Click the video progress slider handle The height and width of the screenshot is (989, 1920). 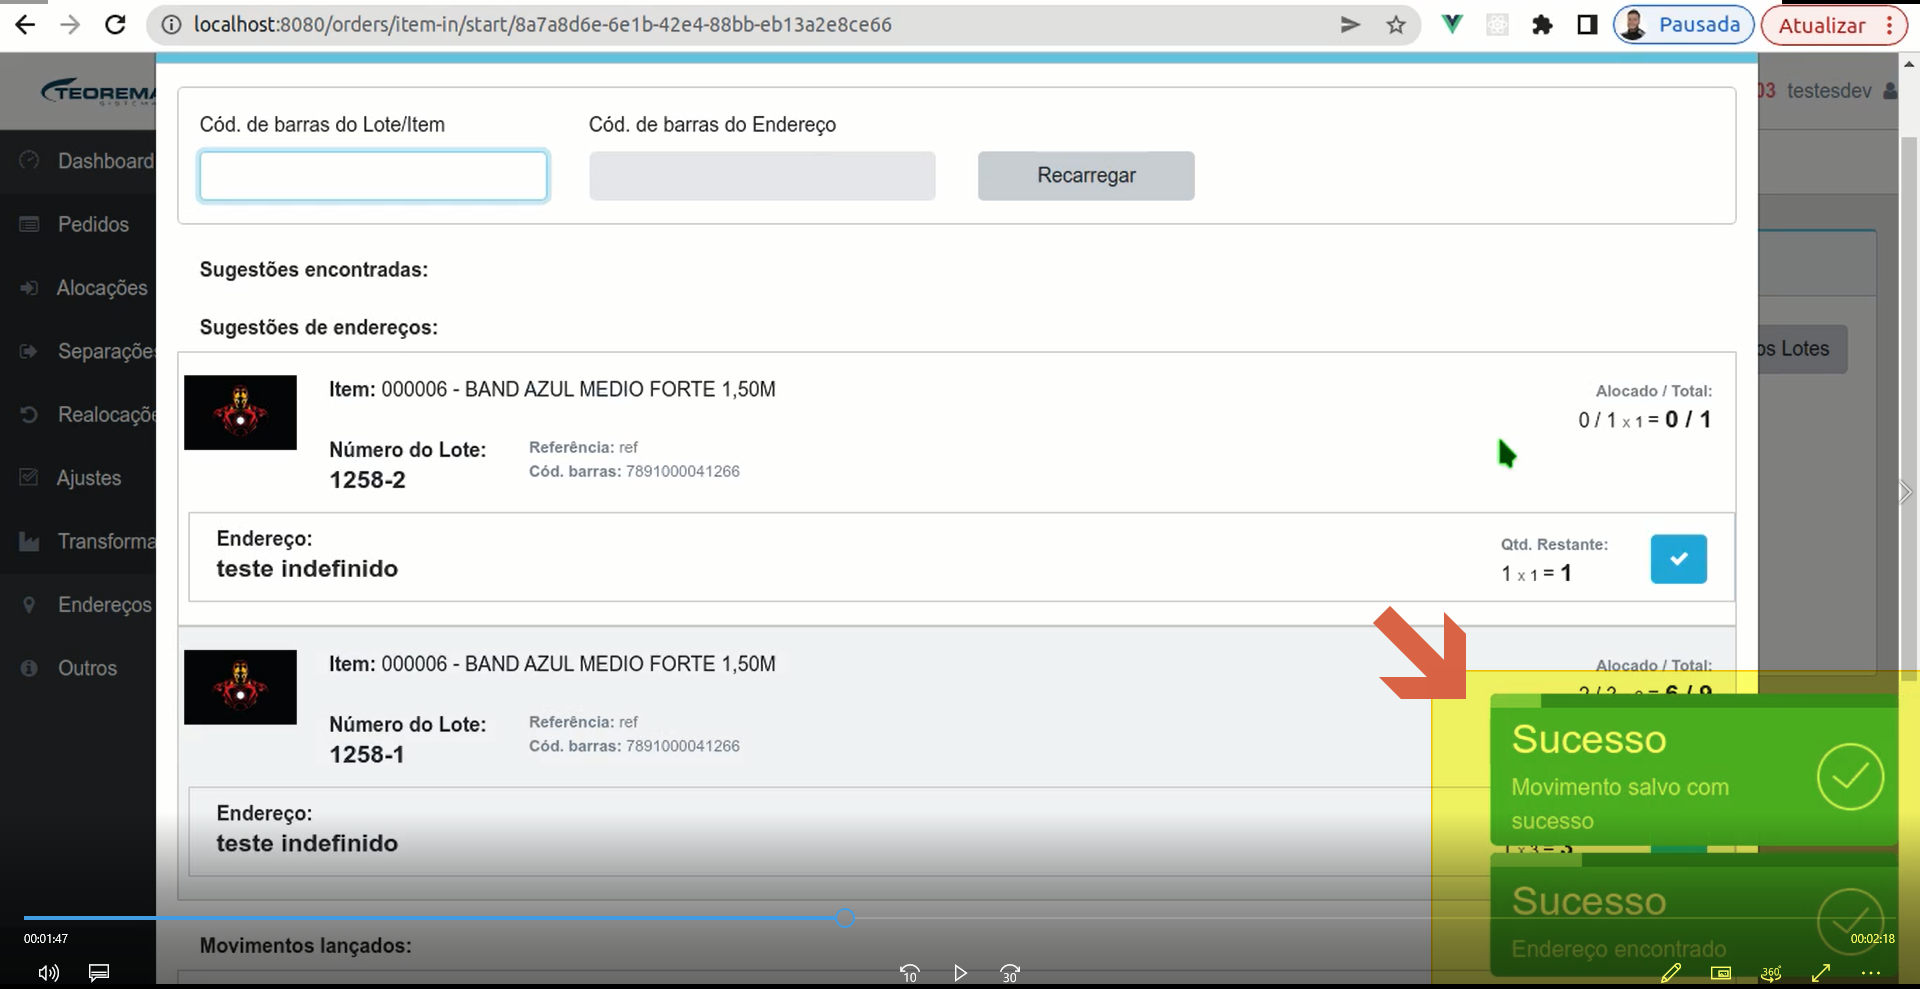[845, 918]
